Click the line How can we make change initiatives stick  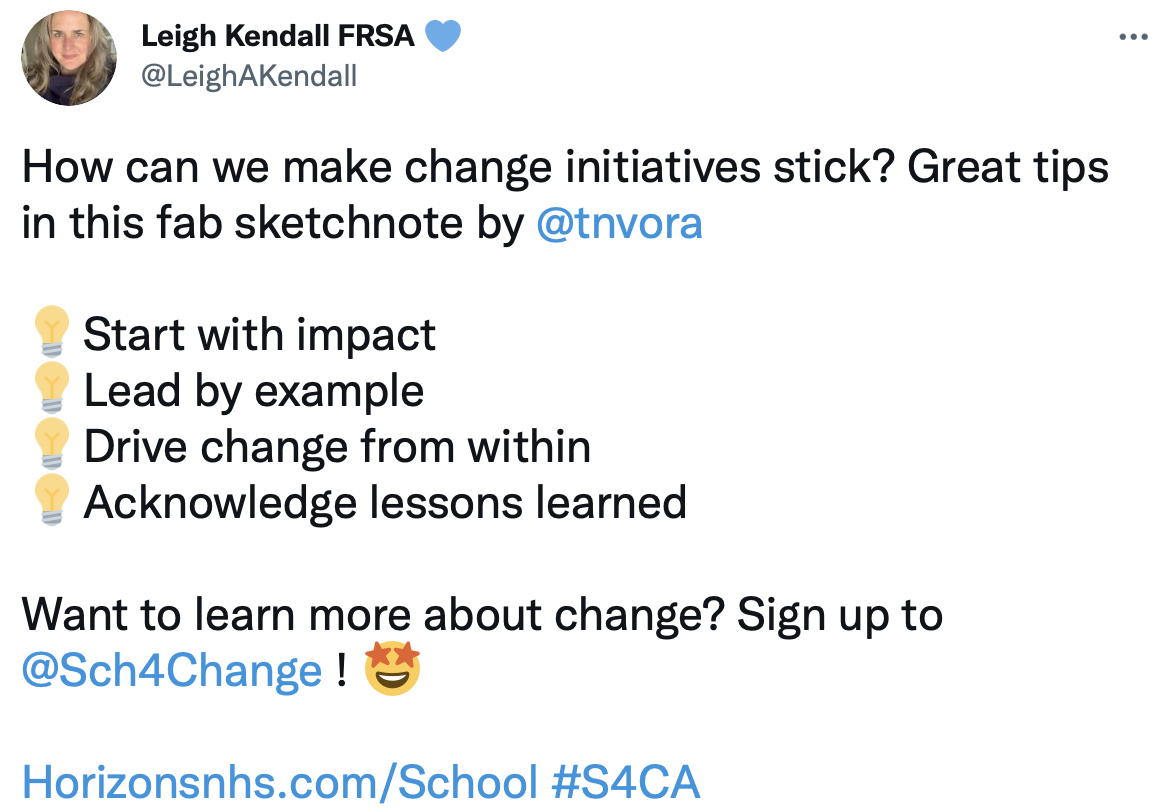pyautogui.click(x=458, y=167)
